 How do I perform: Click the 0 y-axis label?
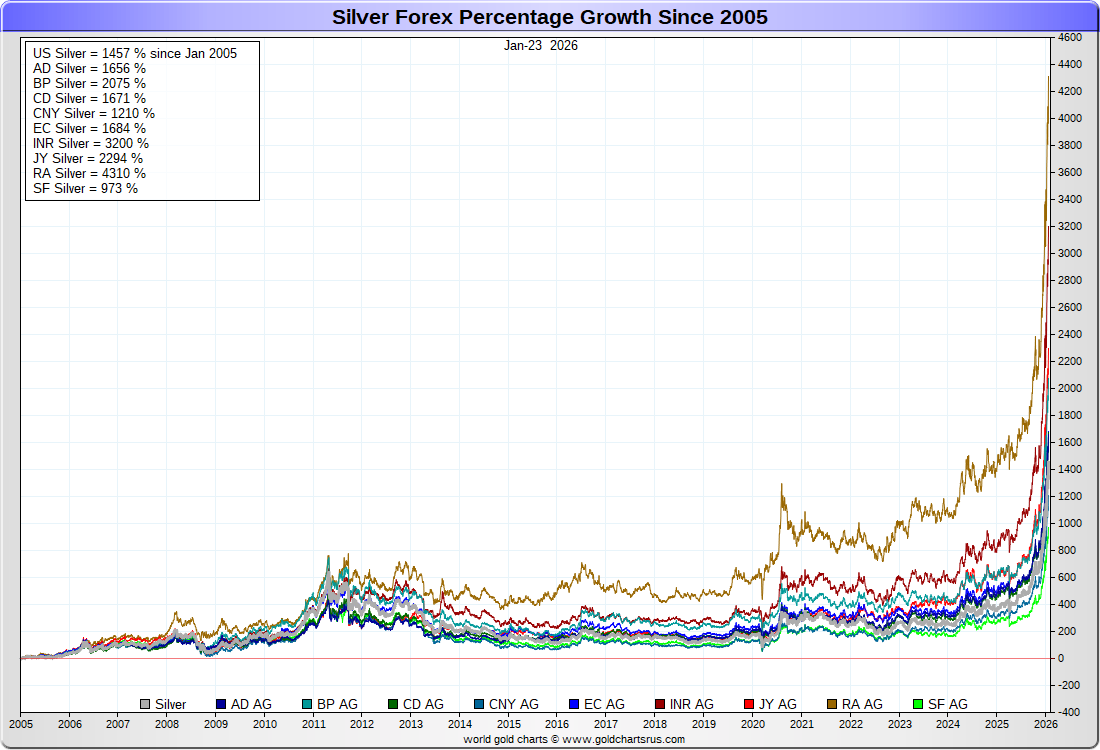tap(1061, 659)
